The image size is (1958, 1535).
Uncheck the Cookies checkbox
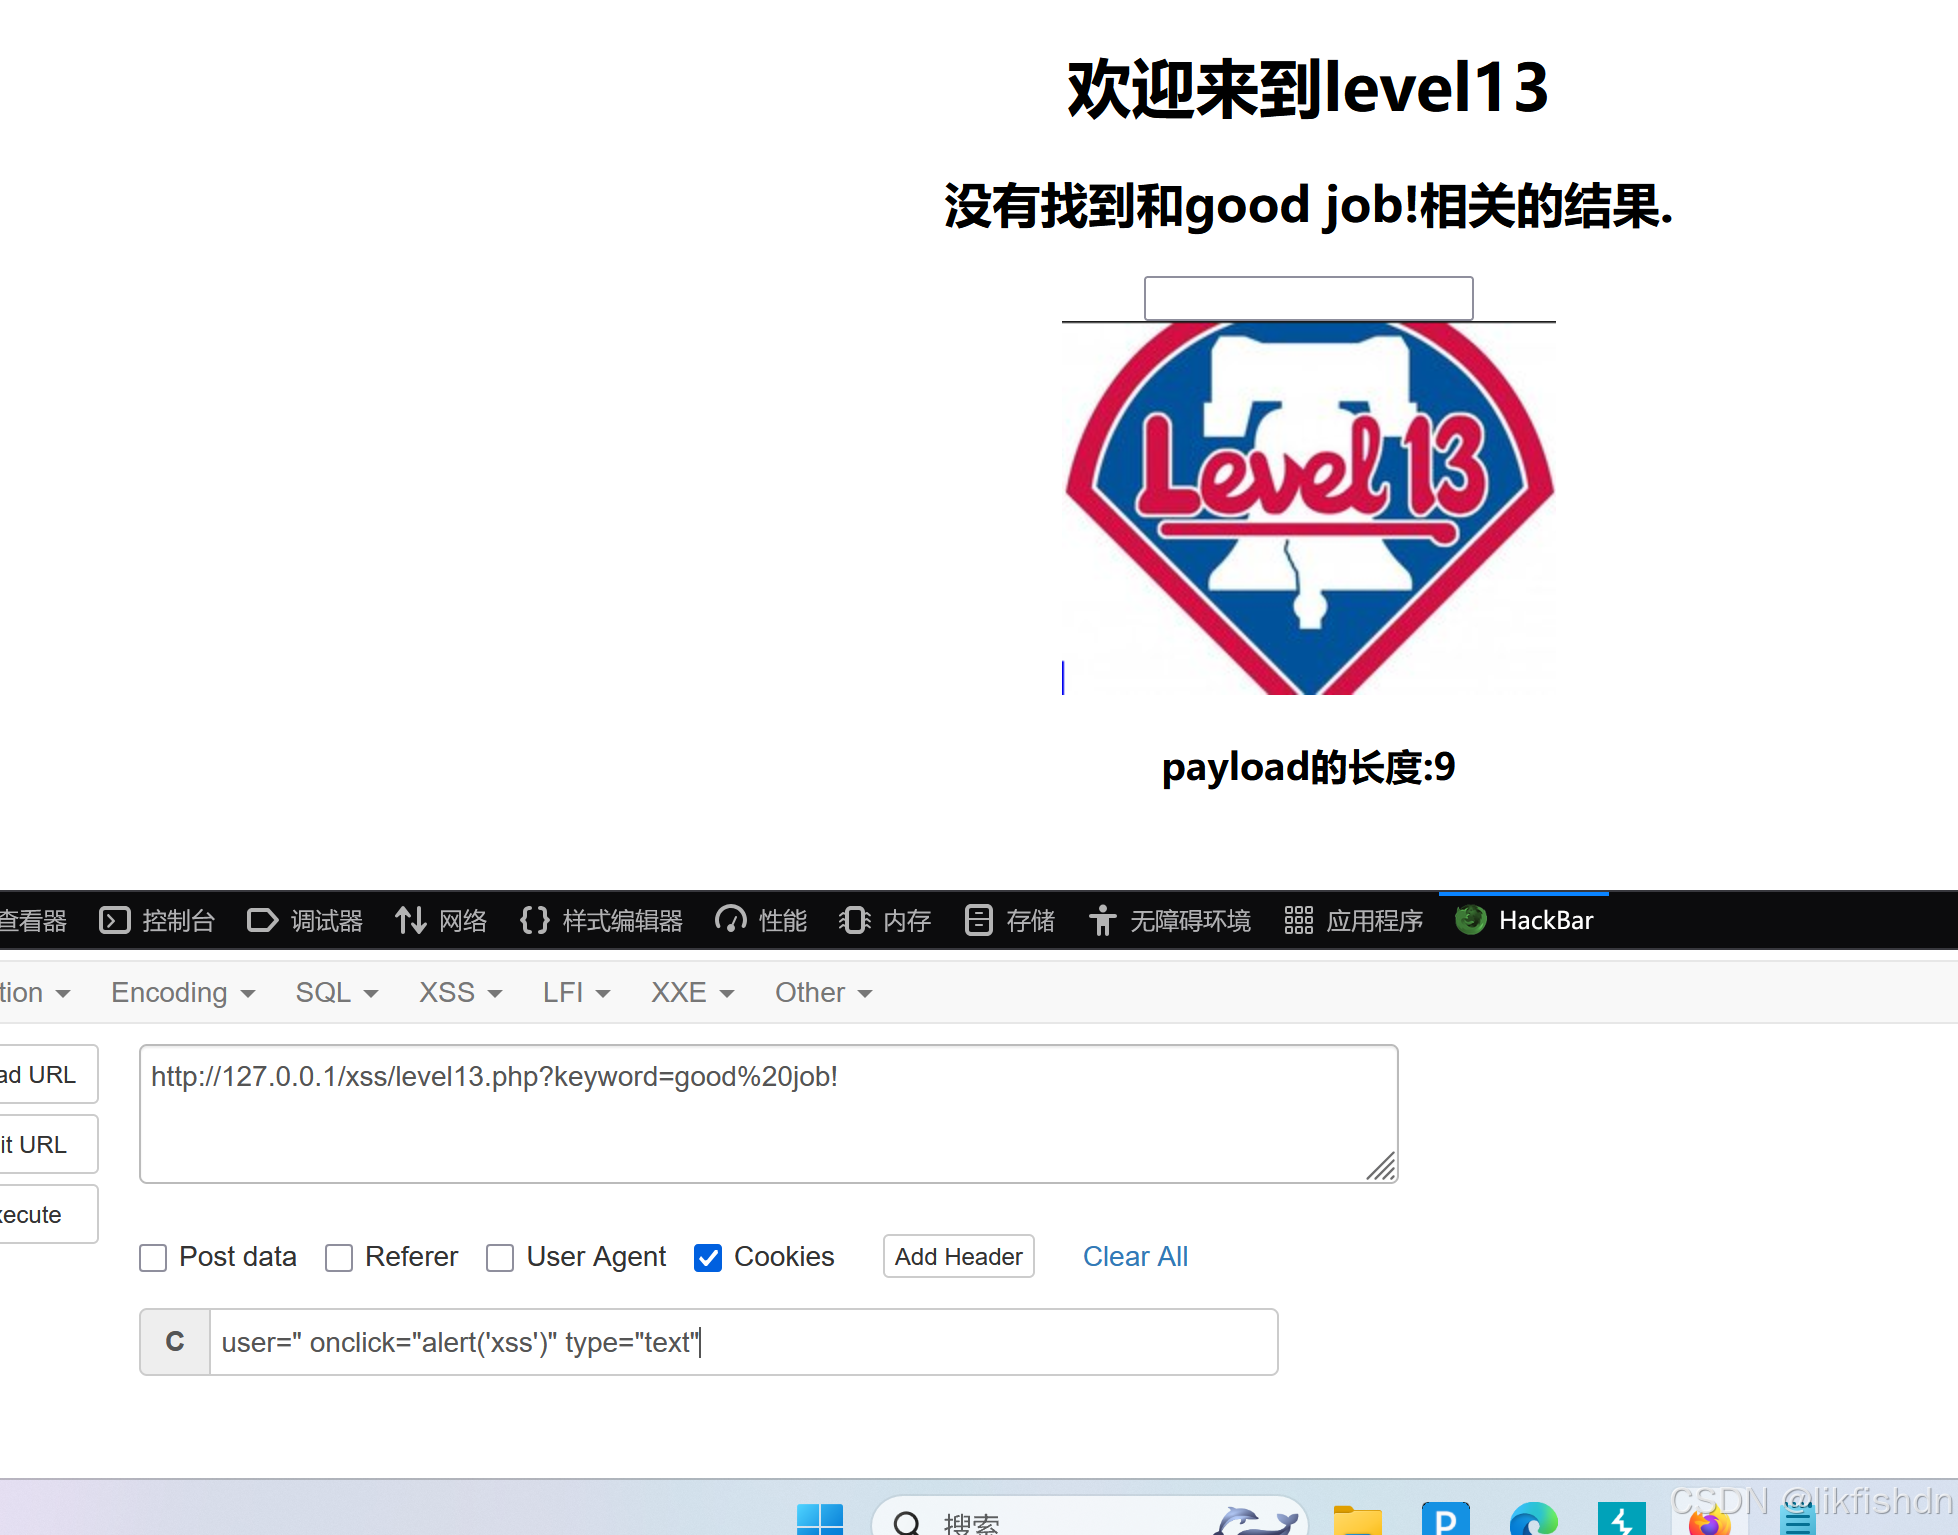click(x=708, y=1258)
